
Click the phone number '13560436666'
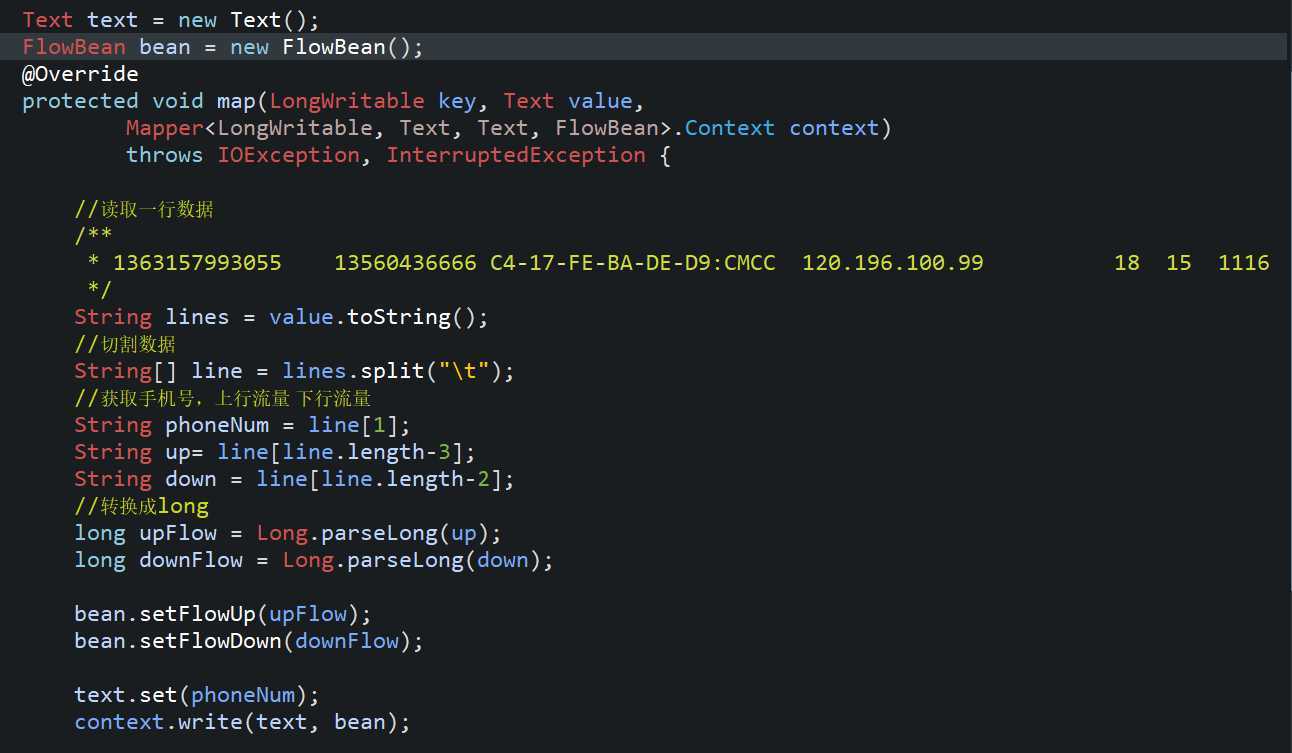click(405, 263)
